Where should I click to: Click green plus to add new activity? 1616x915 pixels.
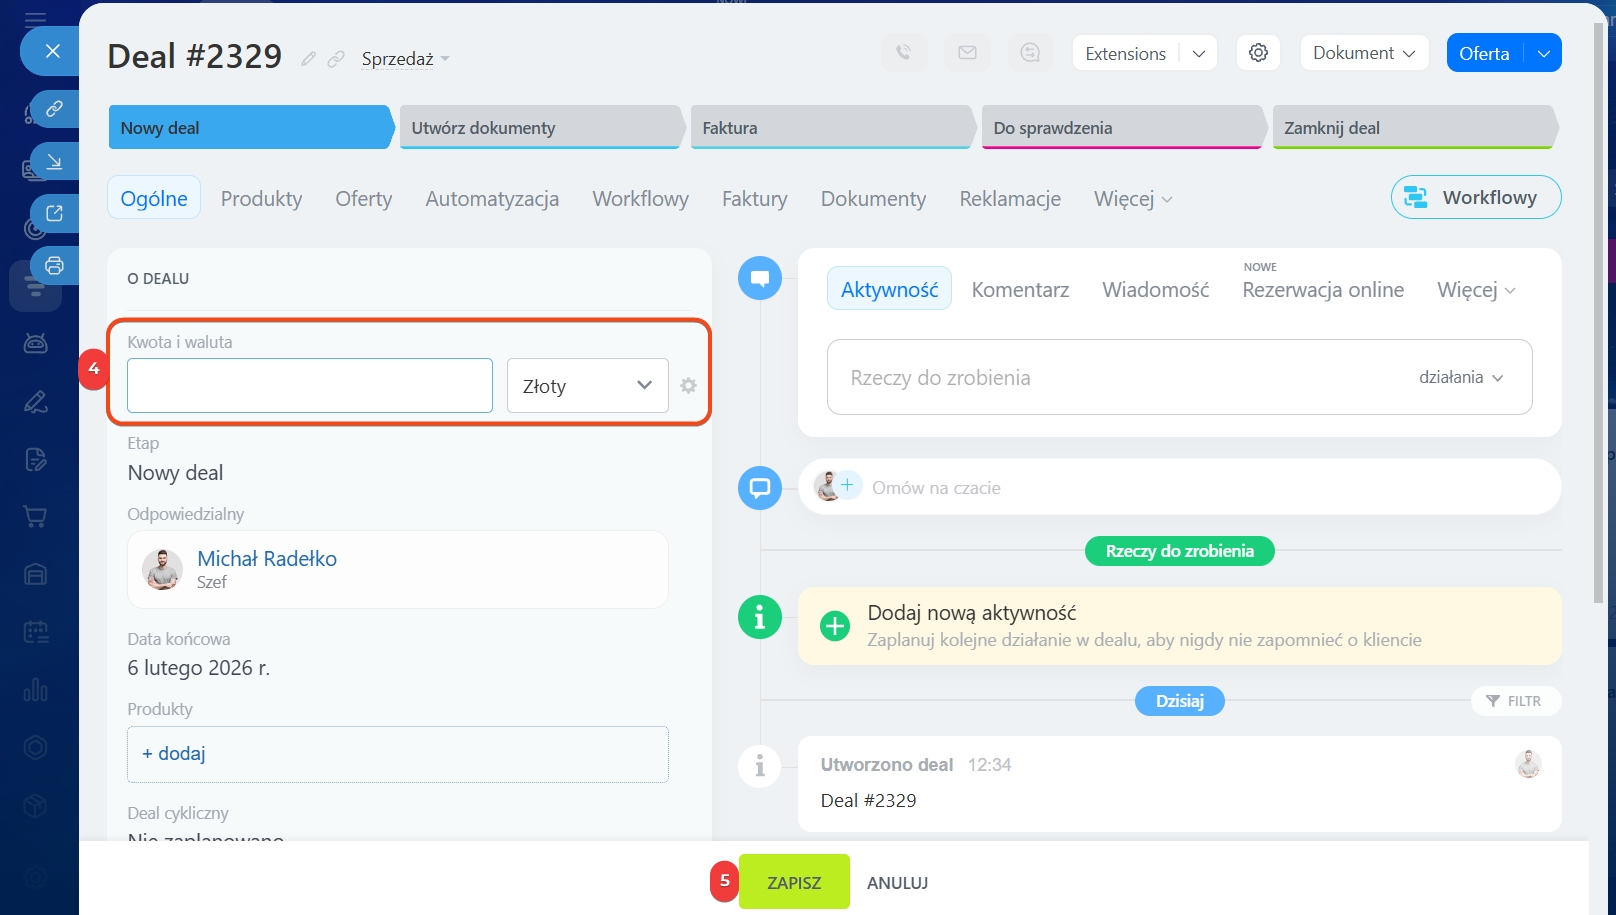(x=834, y=626)
